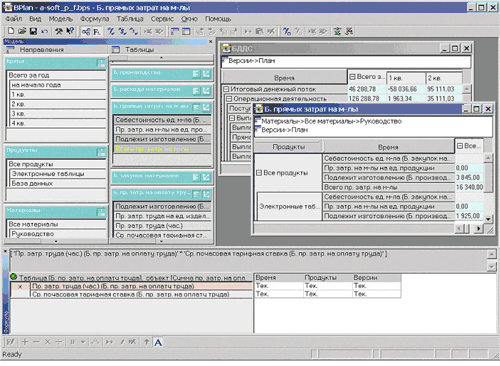Click the 2 кв. column header

(444, 78)
